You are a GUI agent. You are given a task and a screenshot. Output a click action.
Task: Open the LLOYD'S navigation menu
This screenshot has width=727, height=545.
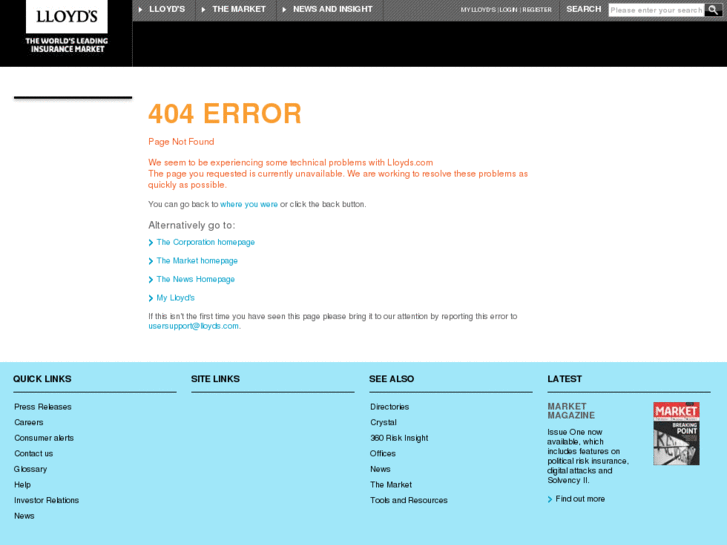click(167, 9)
